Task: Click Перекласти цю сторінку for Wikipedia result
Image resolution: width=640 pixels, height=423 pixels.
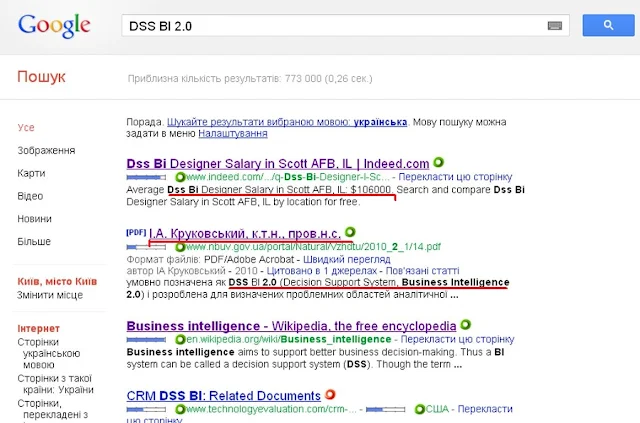Action: 457,339
